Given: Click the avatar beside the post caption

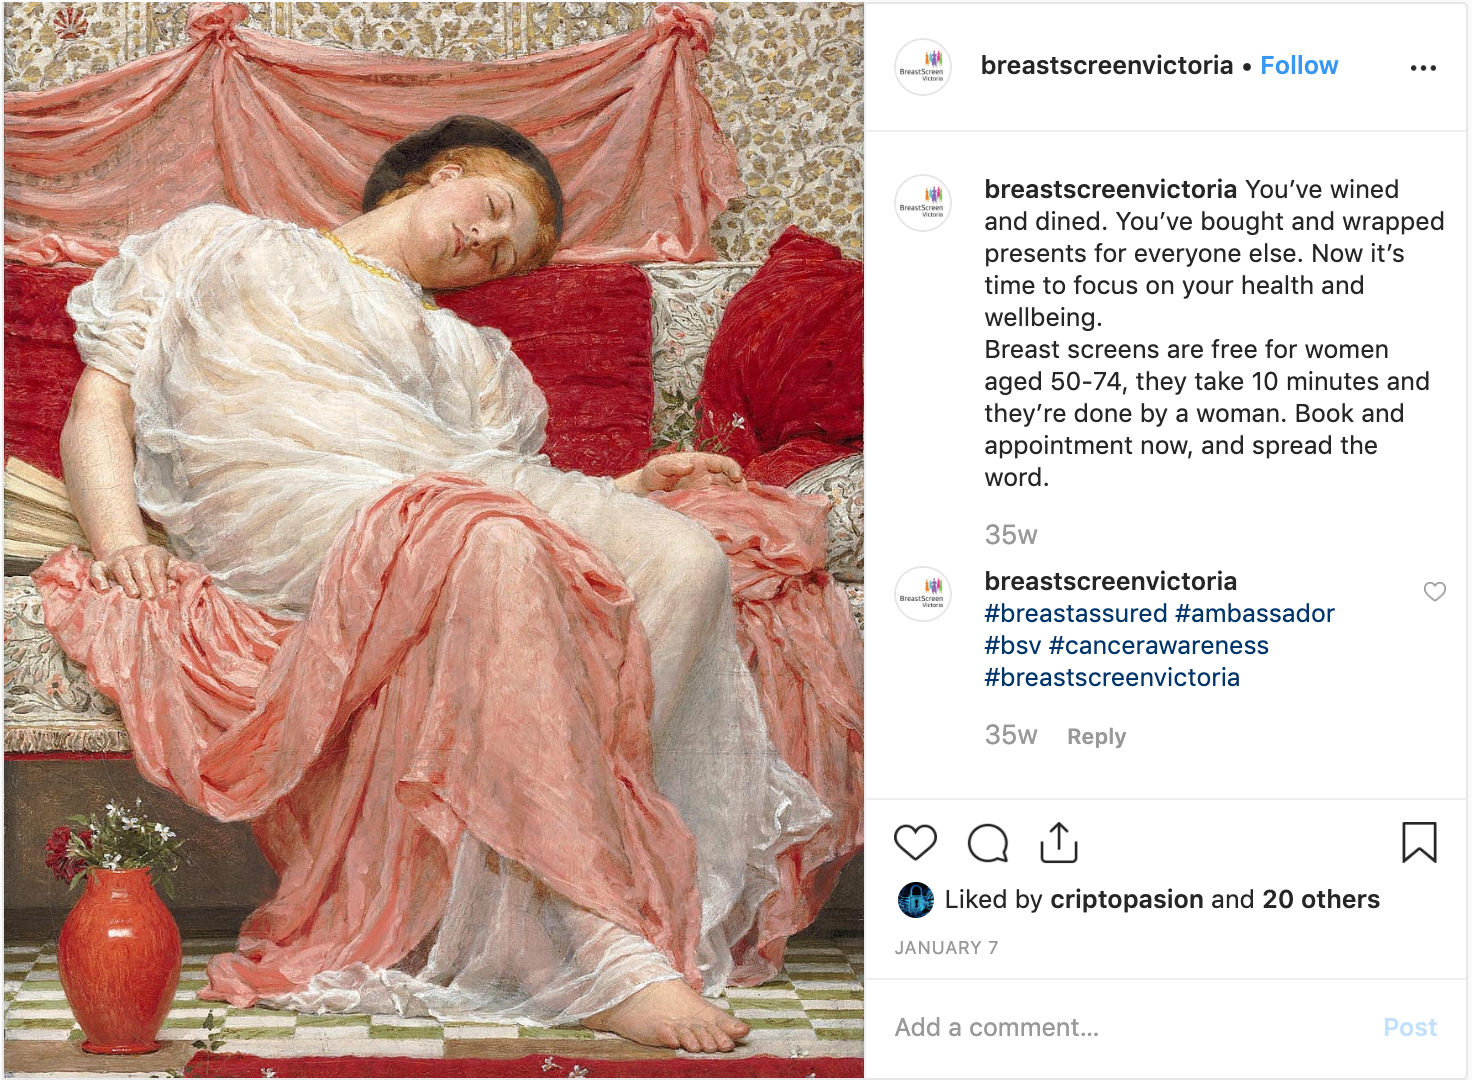Looking at the screenshot, I should 922,203.
